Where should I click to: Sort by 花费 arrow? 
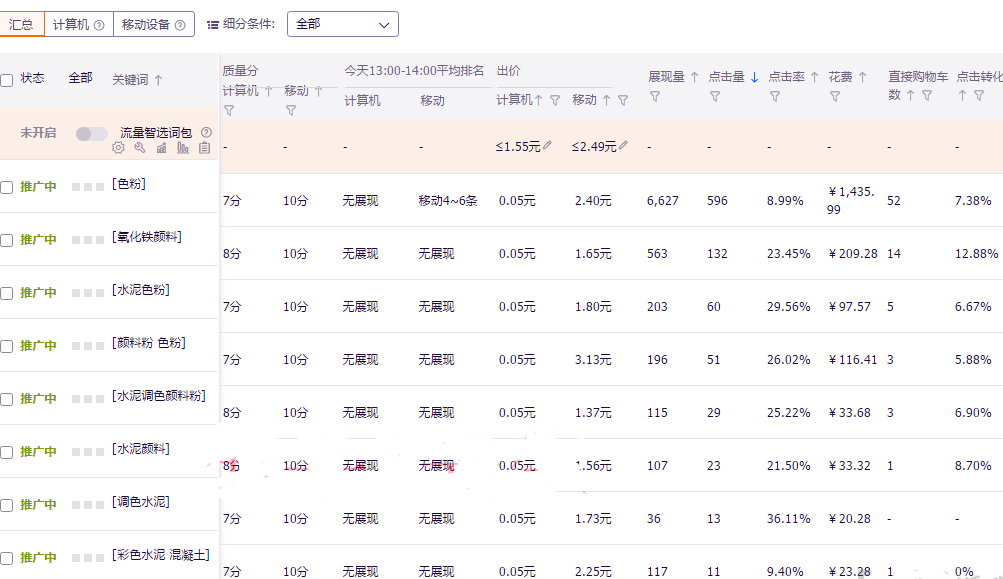point(862,77)
